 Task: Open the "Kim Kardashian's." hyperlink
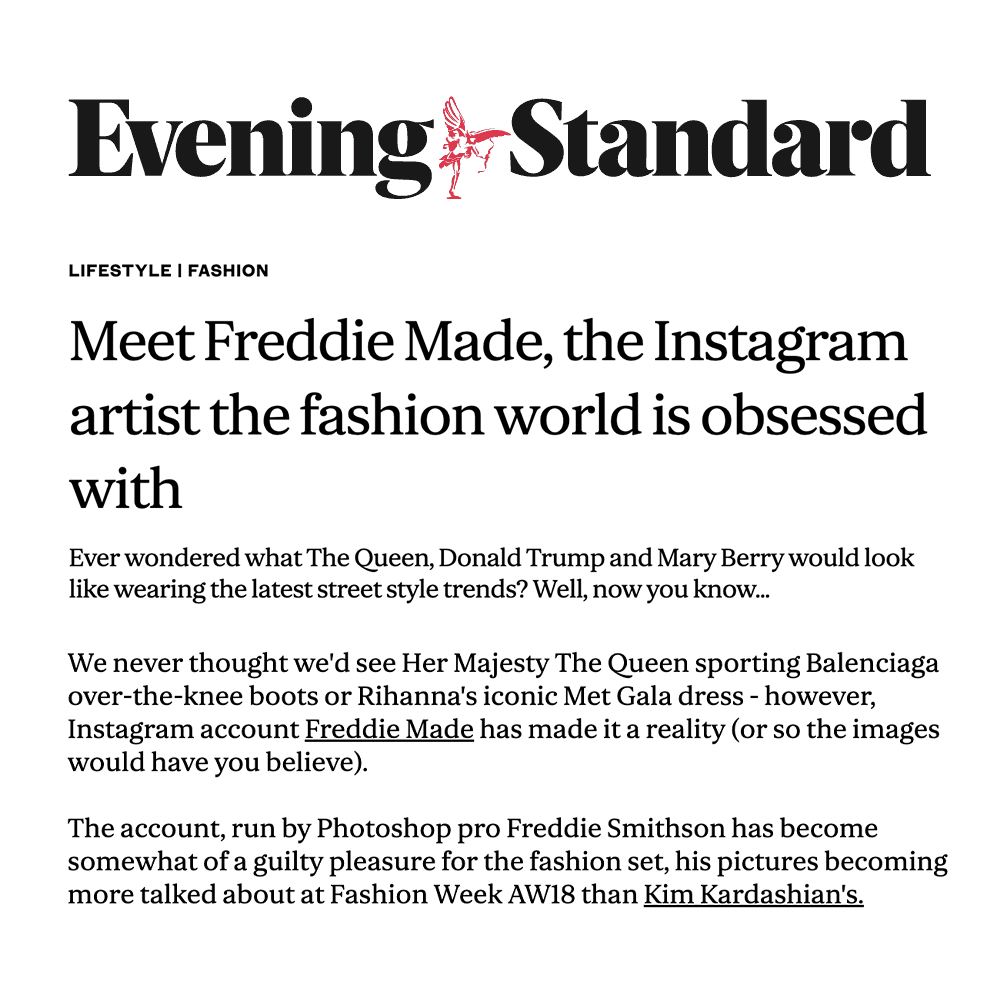753,894
